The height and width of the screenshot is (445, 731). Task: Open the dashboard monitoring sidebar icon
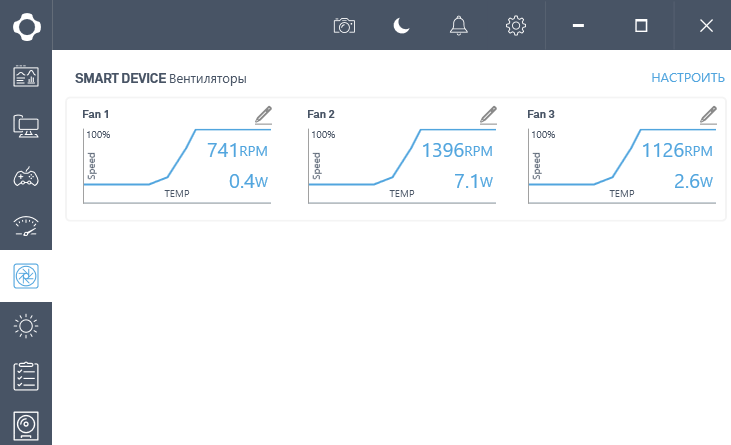click(26, 76)
